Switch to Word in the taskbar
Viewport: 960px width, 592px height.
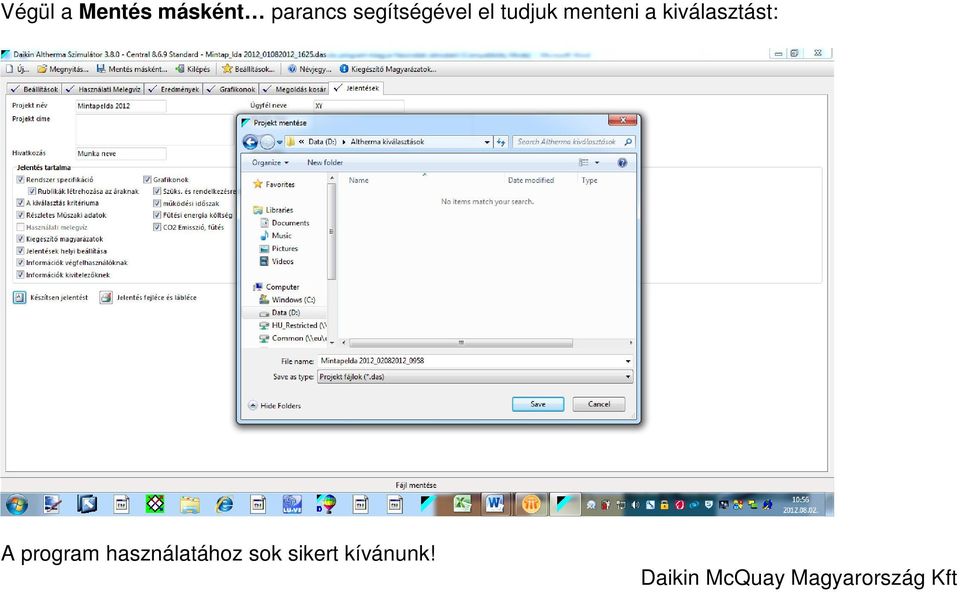(x=495, y=504)
